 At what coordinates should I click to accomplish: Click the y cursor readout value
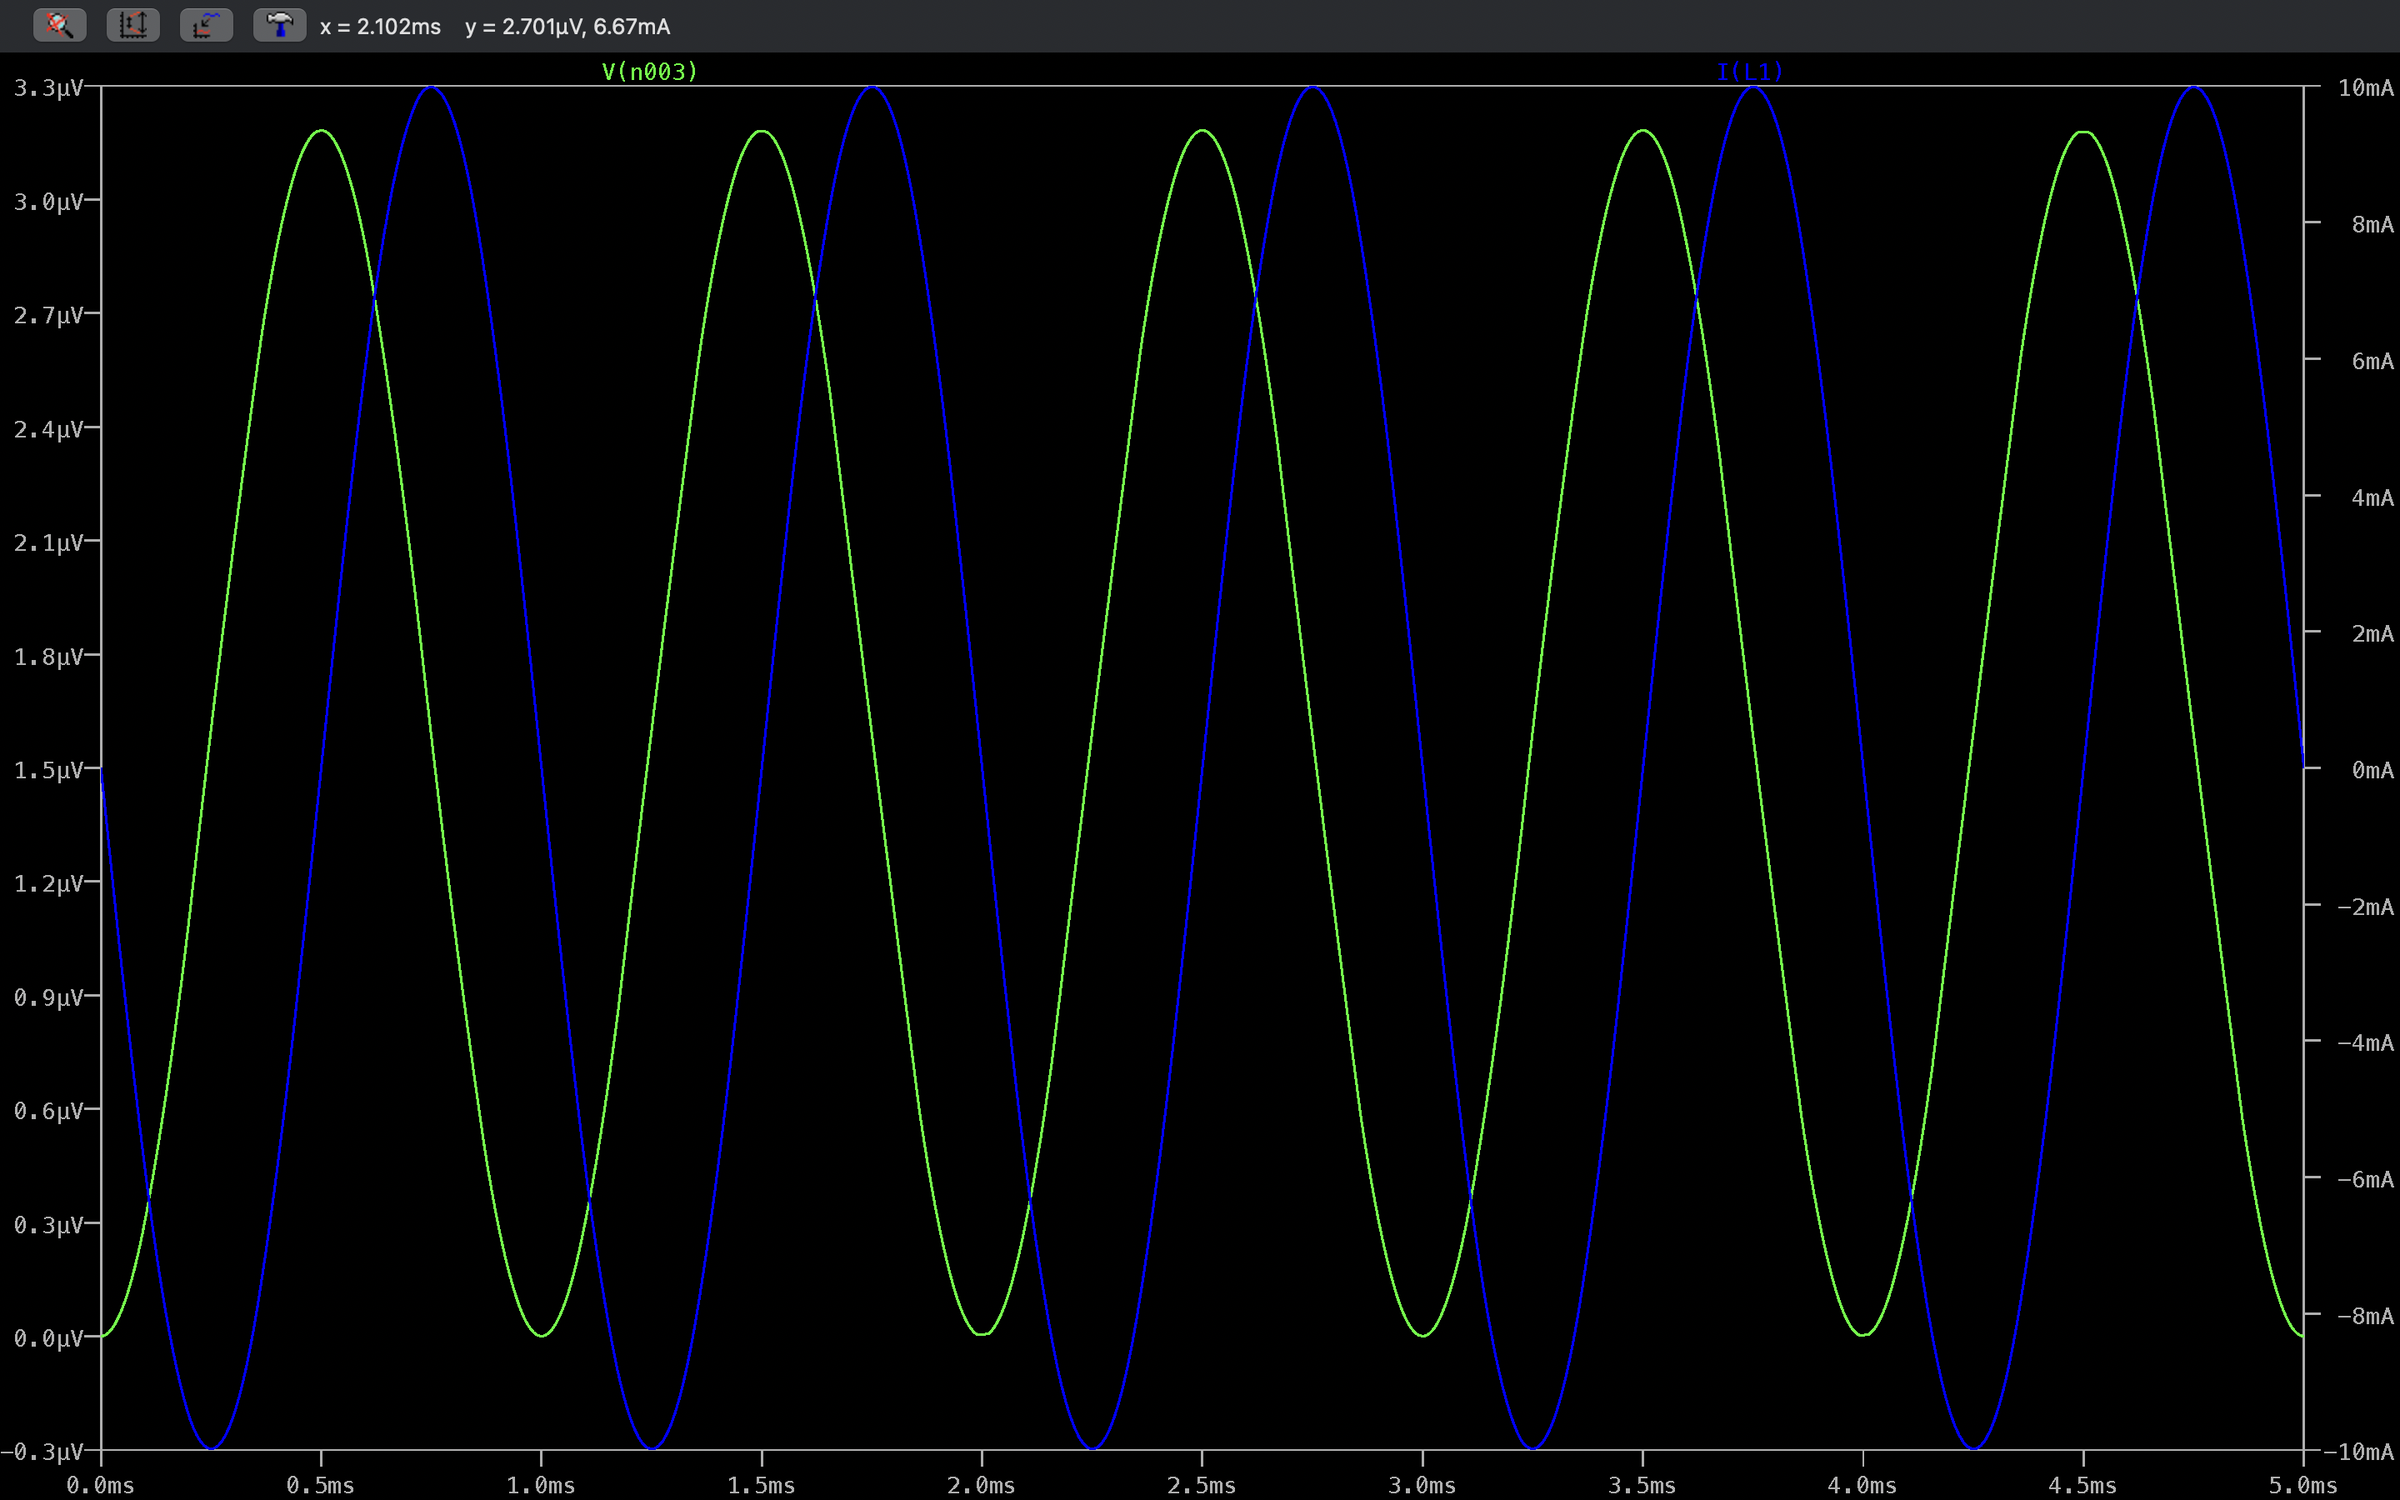(568, 27)
